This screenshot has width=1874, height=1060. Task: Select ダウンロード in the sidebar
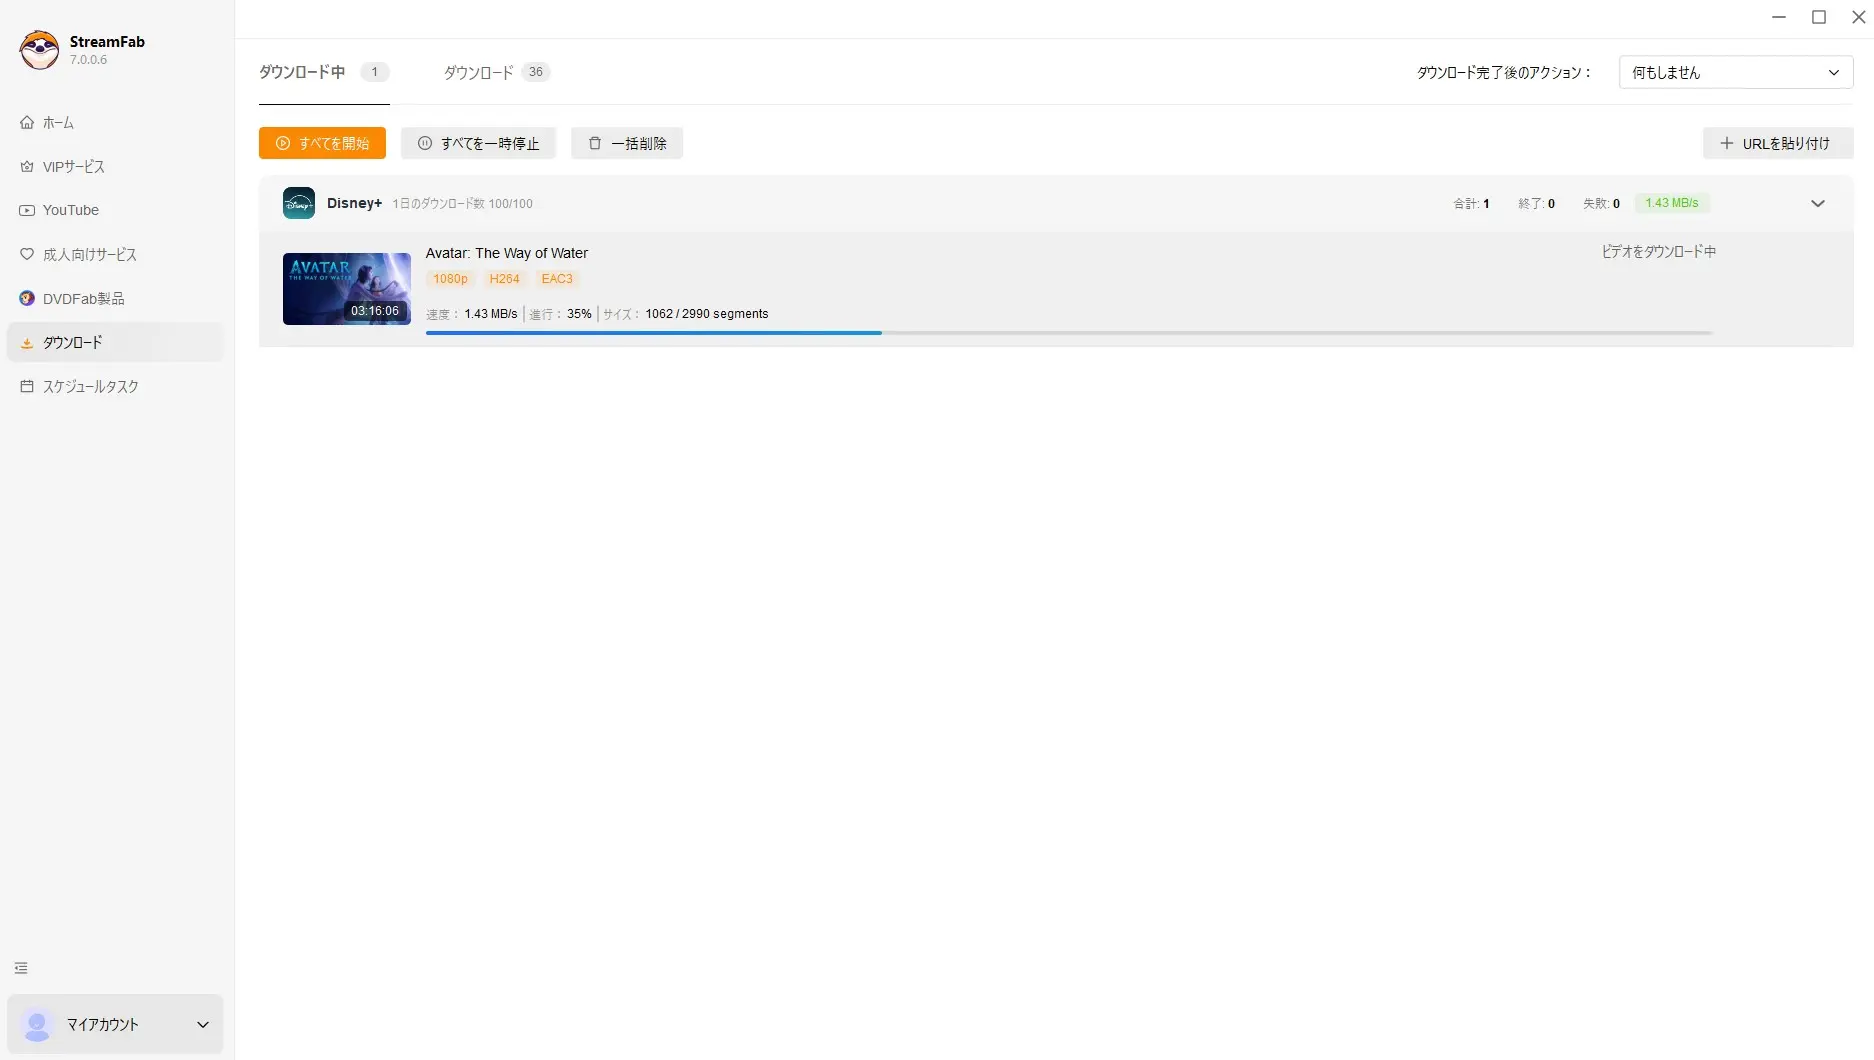(x=115, y=342)
